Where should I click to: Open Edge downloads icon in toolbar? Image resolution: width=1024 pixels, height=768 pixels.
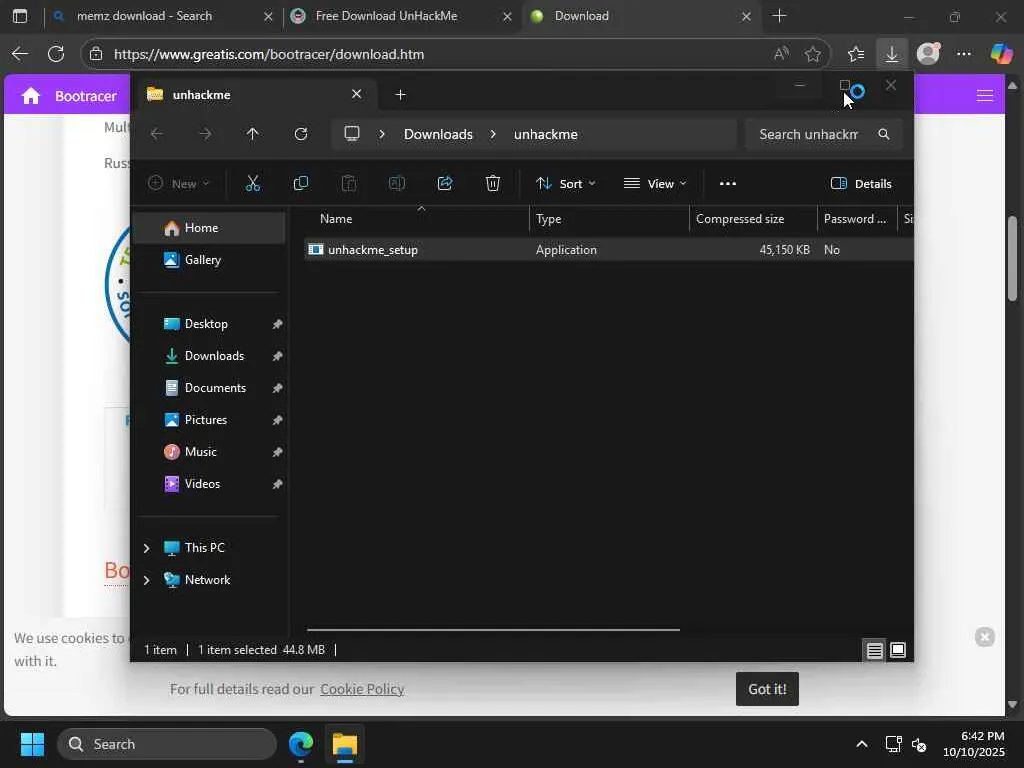click(891, 54)
